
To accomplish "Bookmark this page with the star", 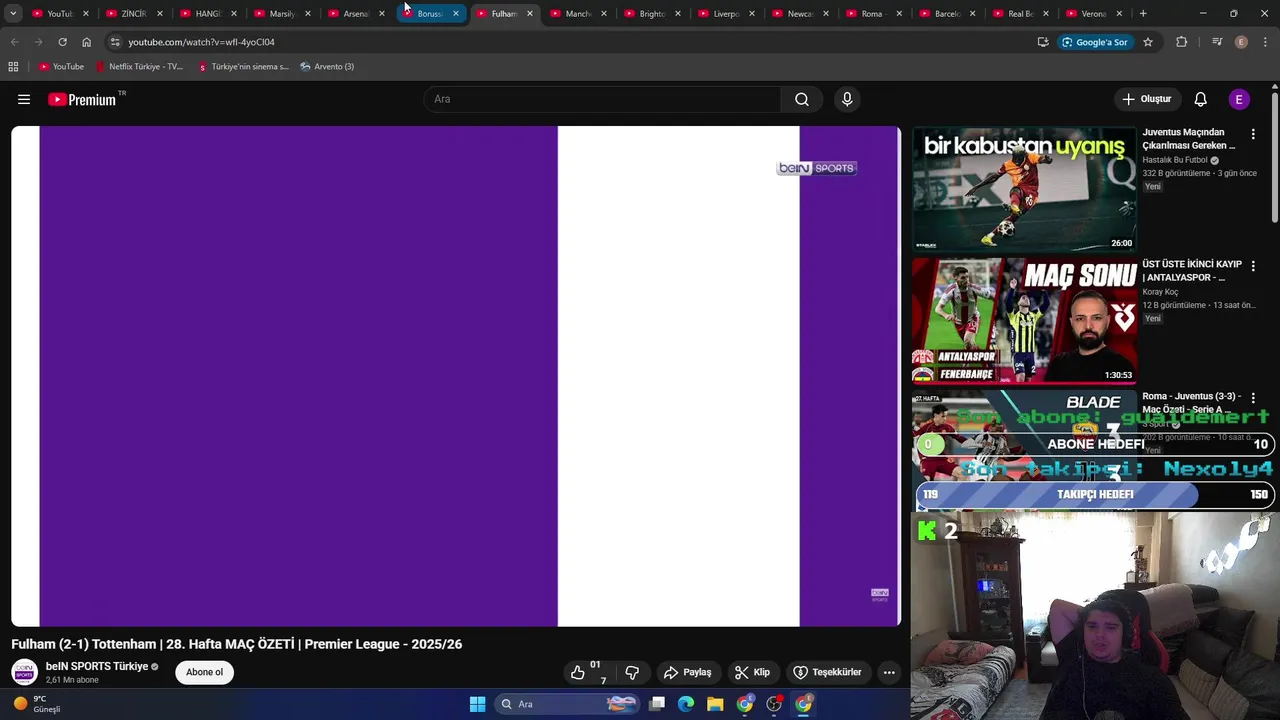I will 1148,42.
